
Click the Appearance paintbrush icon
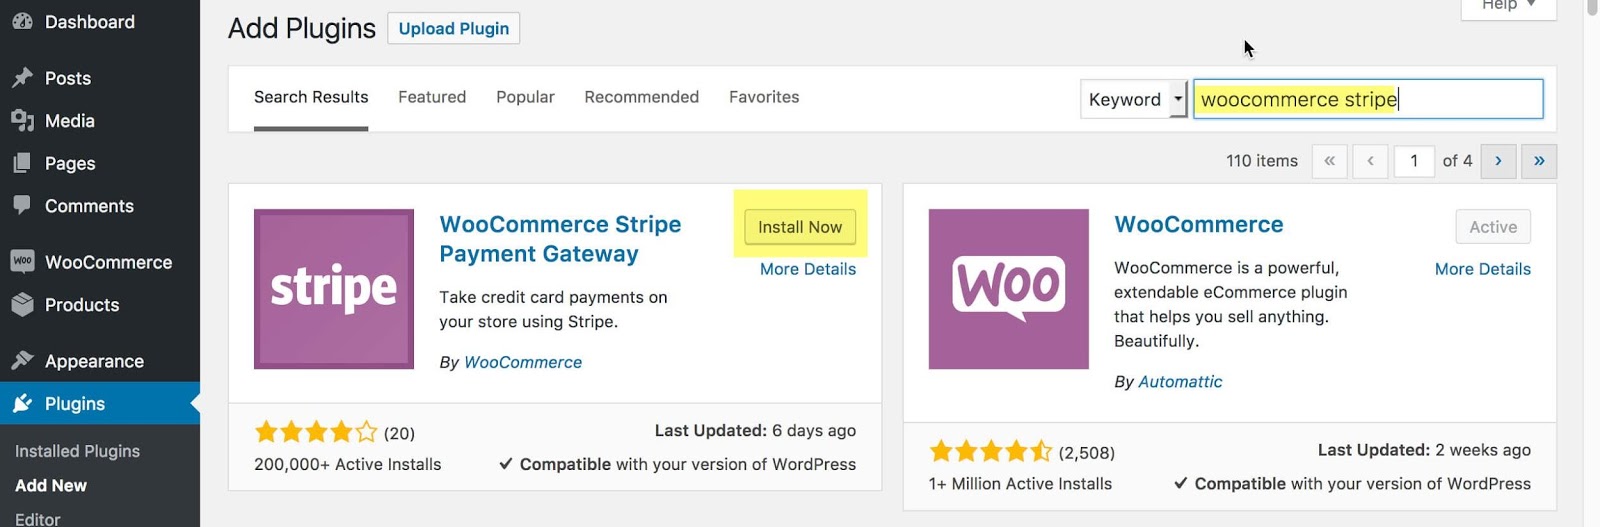(22, 360)
